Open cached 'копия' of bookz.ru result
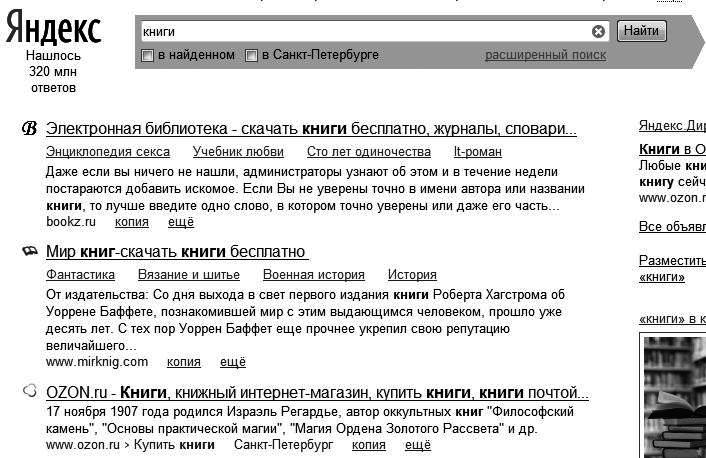 pos(131,222)
